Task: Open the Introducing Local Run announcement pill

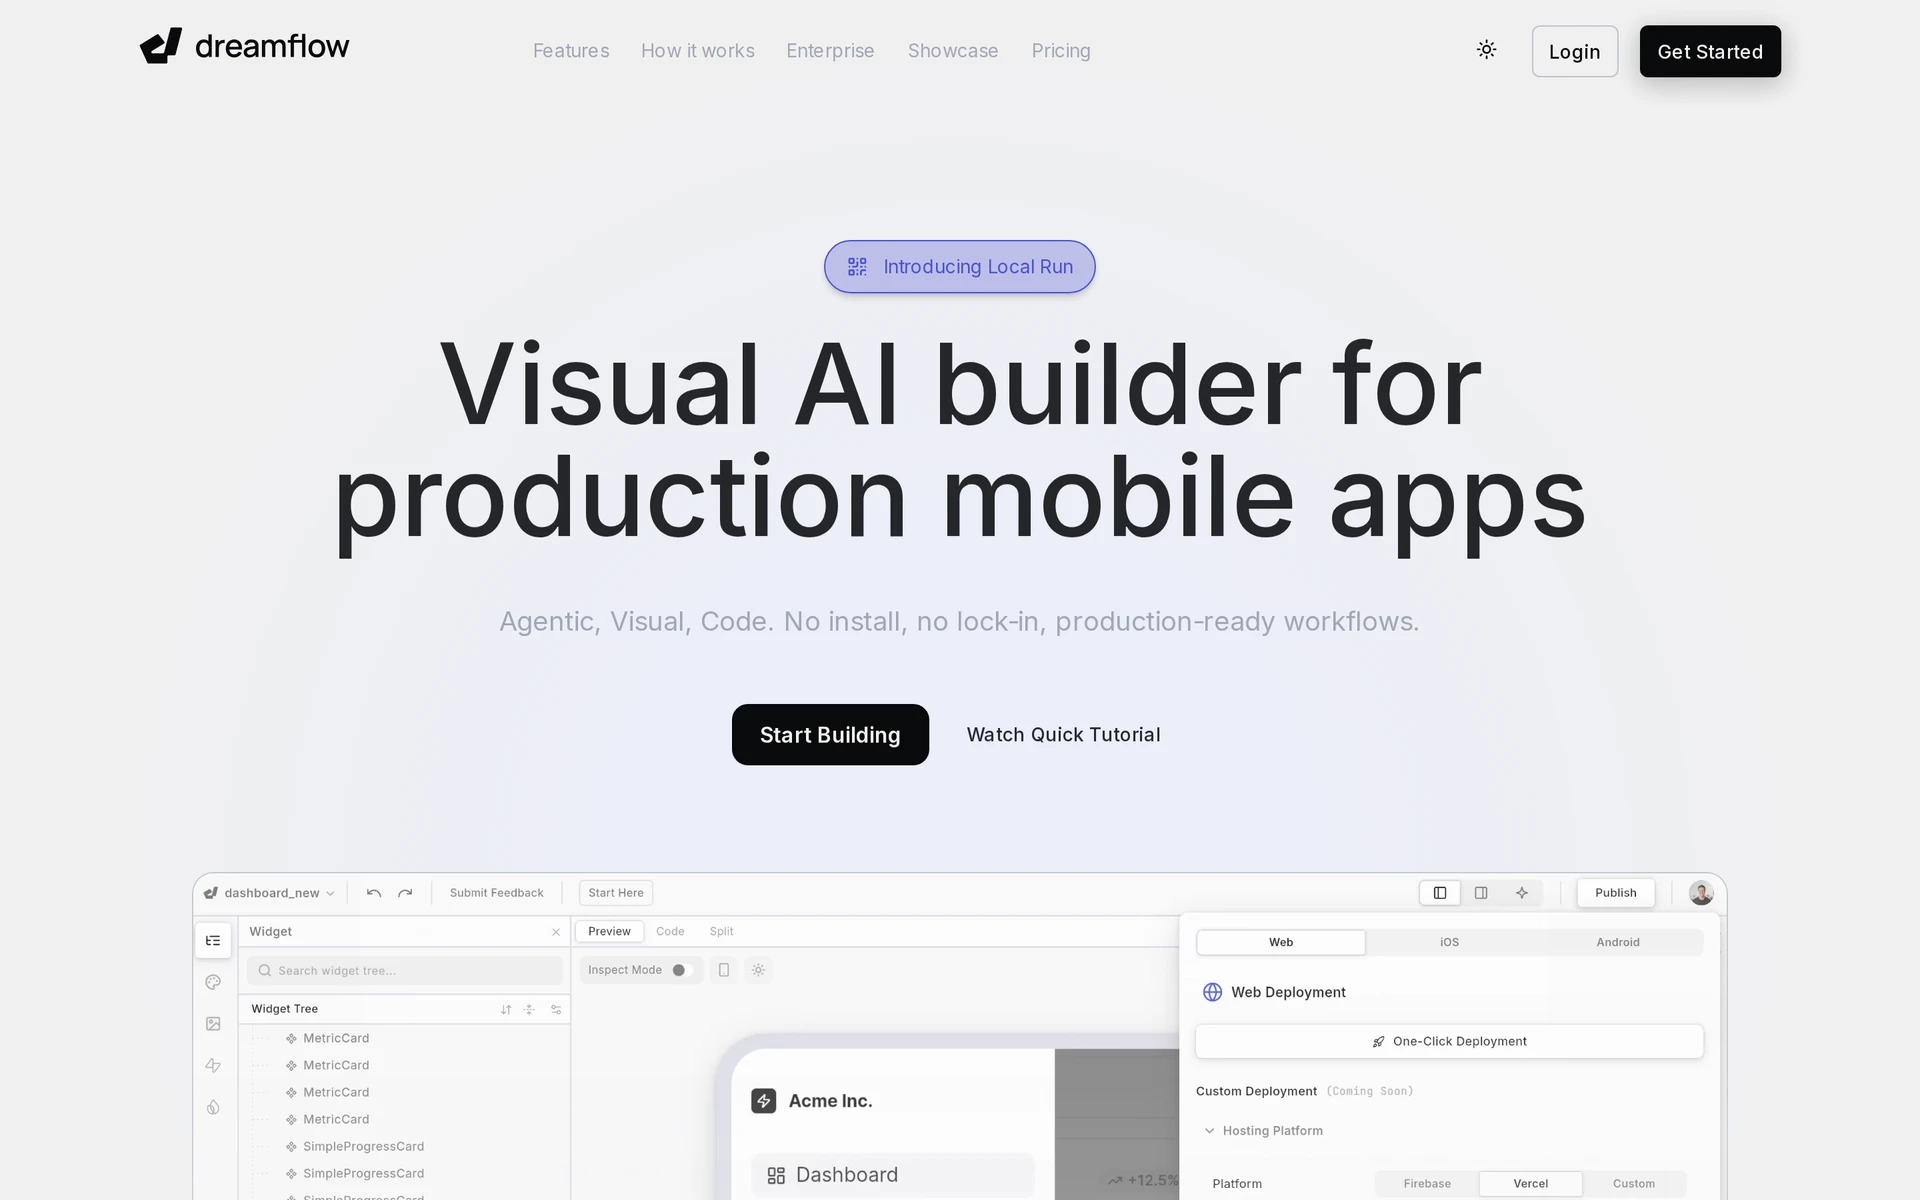Action: [960, 267]
